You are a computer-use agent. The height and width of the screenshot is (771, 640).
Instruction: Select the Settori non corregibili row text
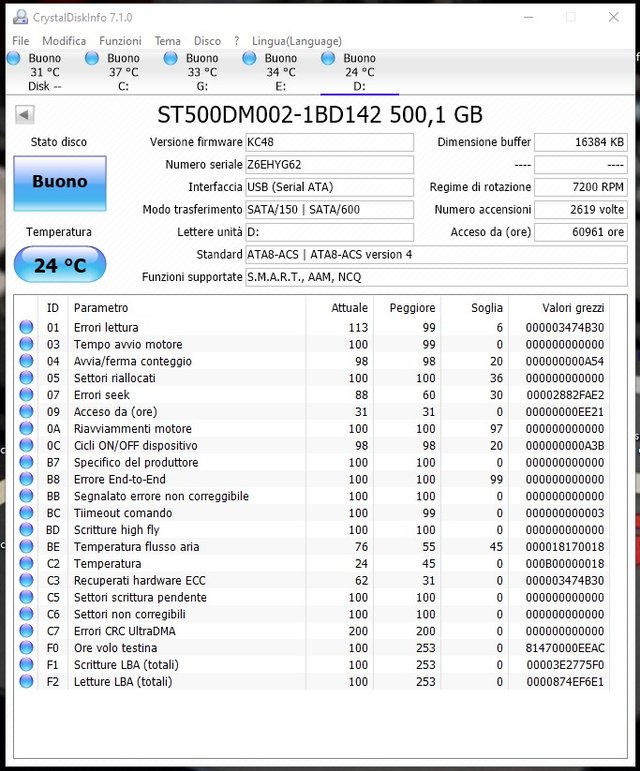click(130, 614)
